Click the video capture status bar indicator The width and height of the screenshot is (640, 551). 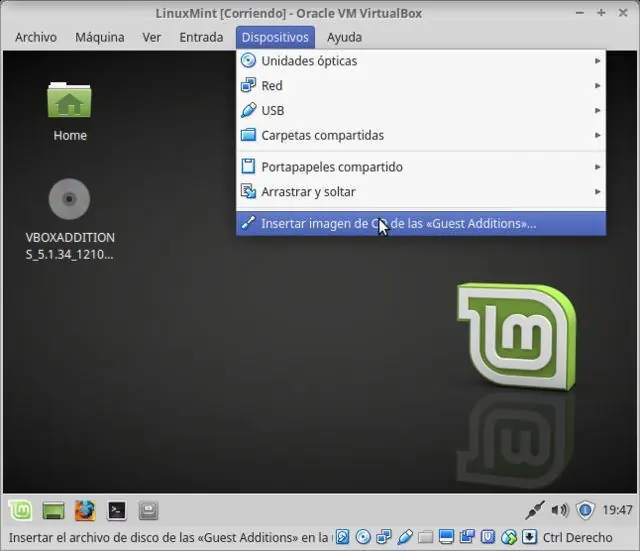coord(467,537)
